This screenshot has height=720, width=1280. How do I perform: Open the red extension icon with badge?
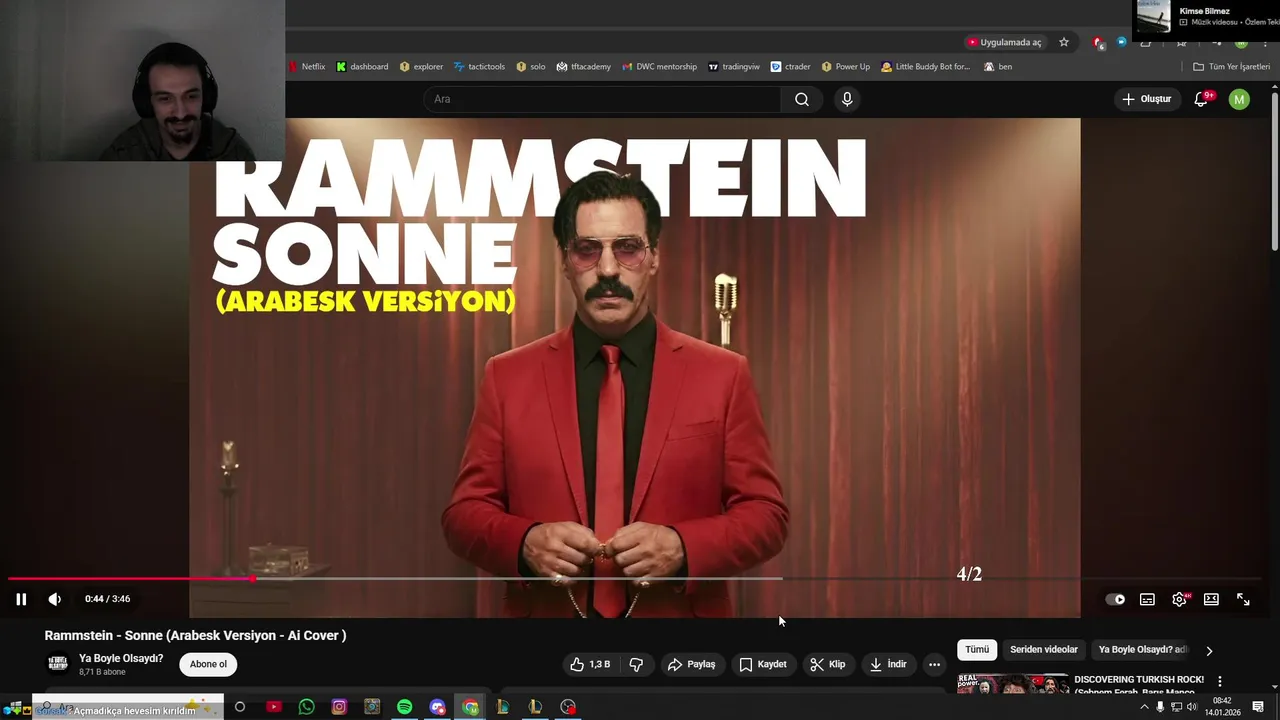tap(1098, 42)
